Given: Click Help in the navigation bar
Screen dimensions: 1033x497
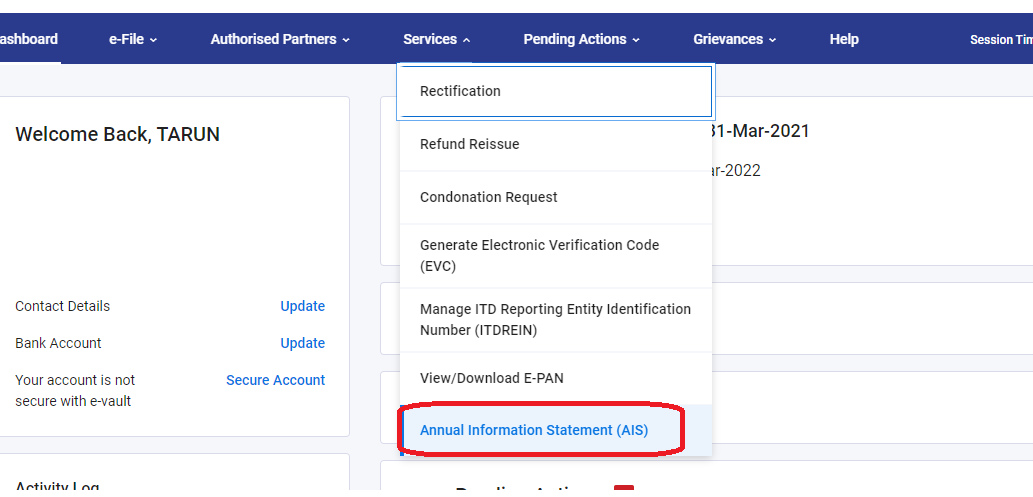Looking at the screenshot, I should (844, 39).
